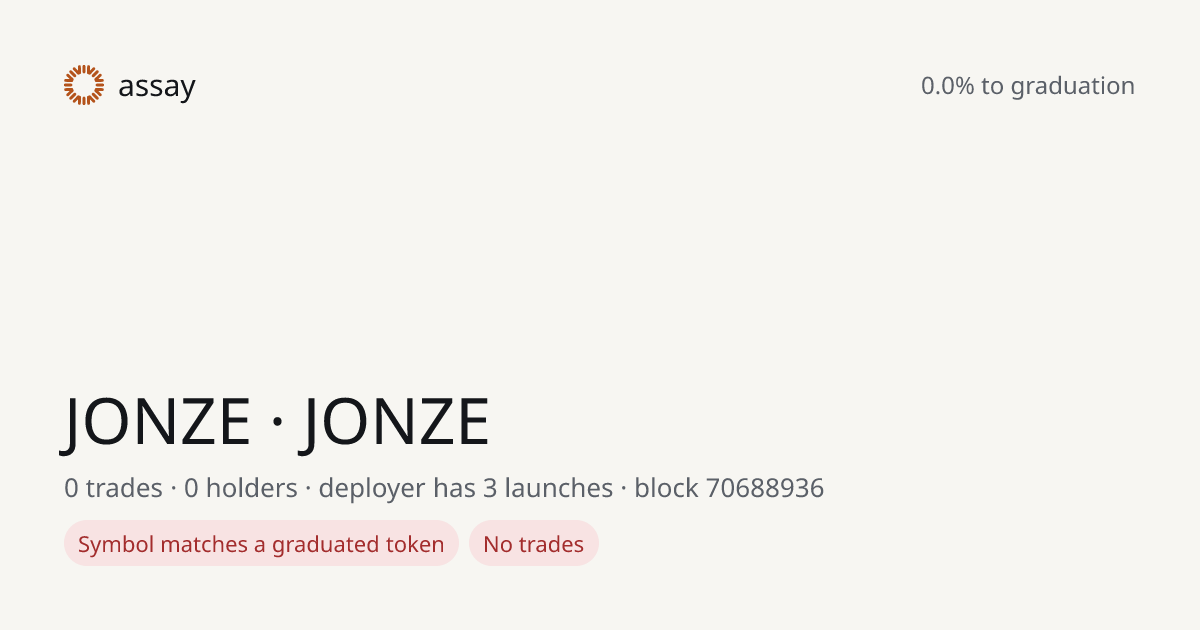This screenshot has width=1200, height=630.
Task: Select the first JONZE token name
Action: (157, 421)
